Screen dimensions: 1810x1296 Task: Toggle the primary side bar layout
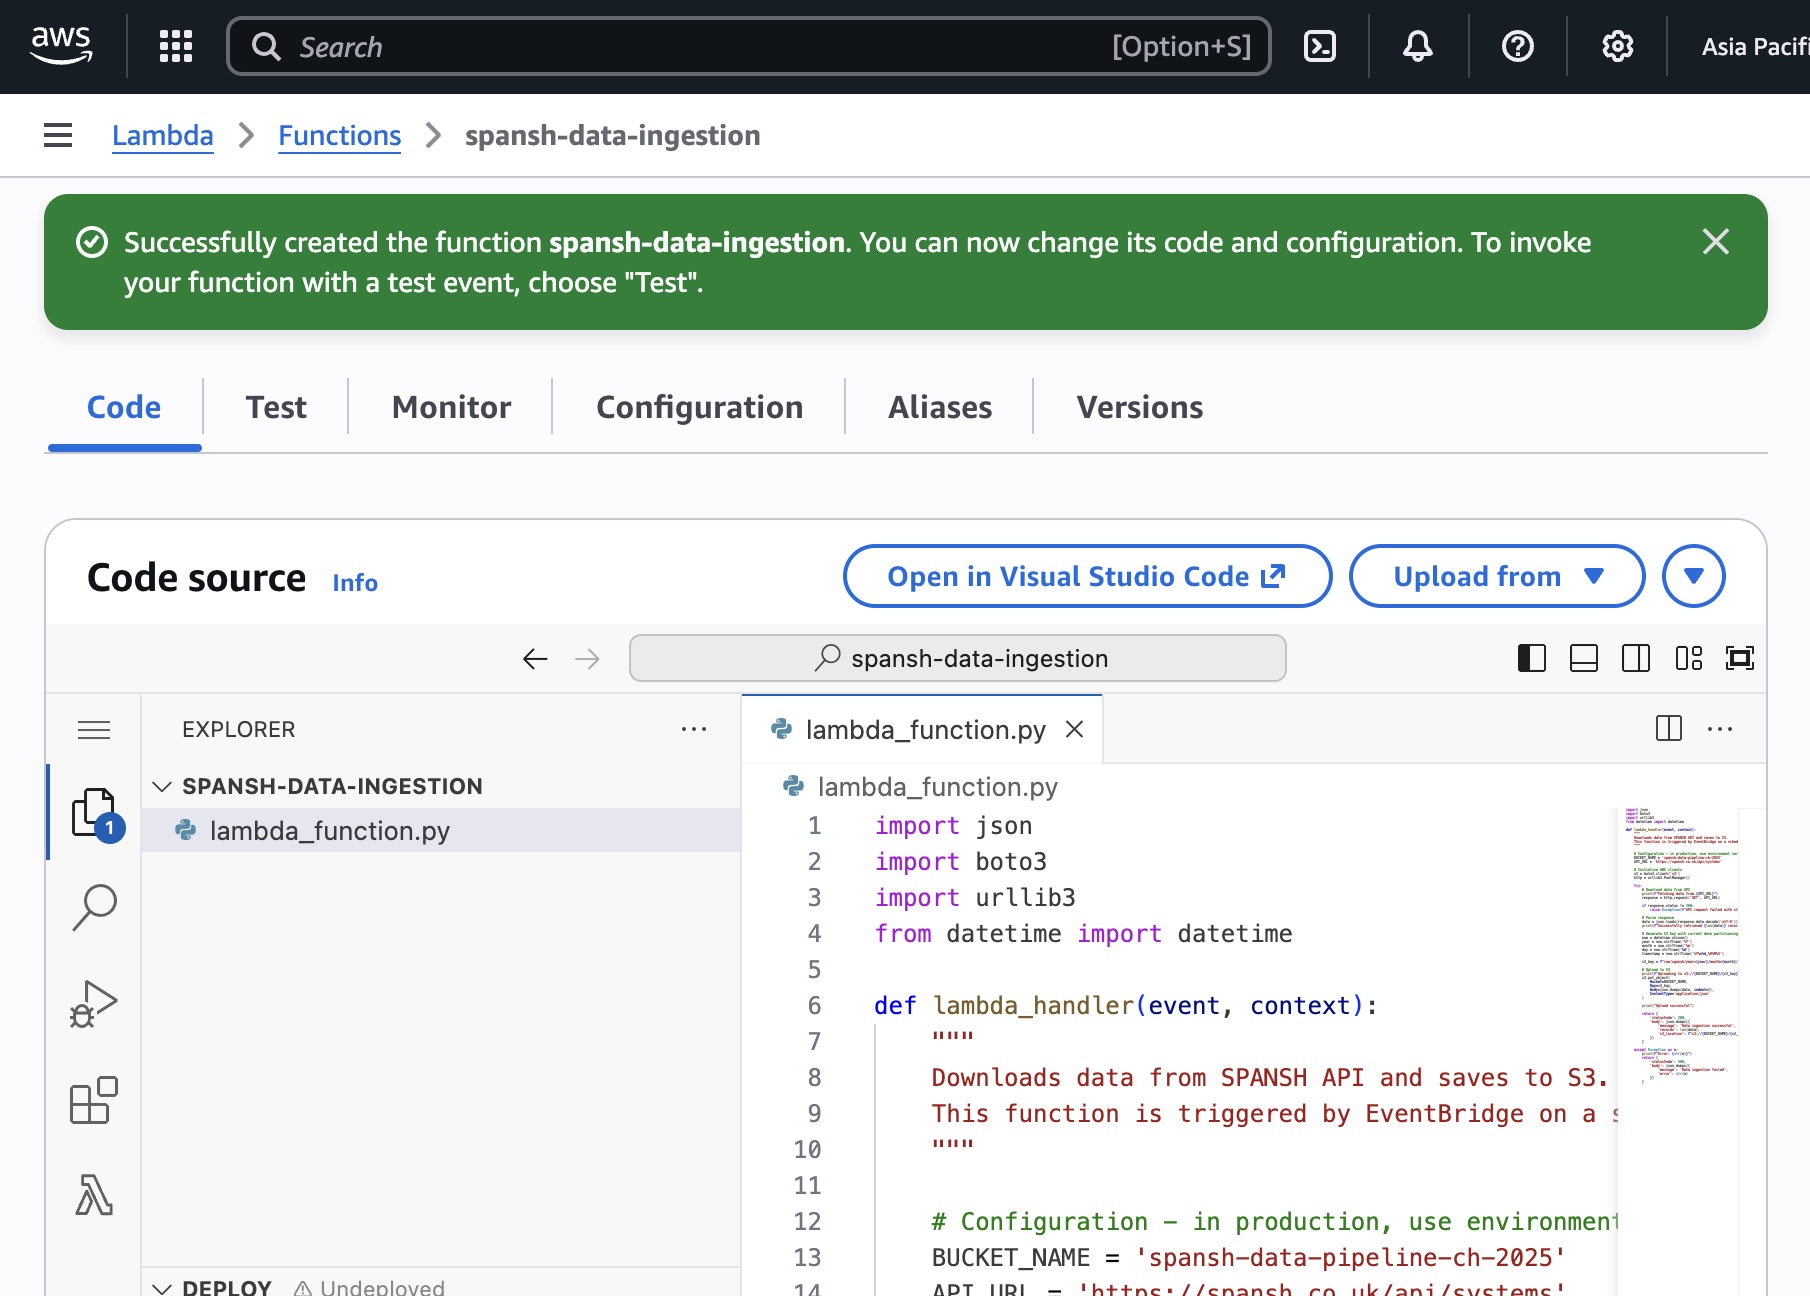1532,658
